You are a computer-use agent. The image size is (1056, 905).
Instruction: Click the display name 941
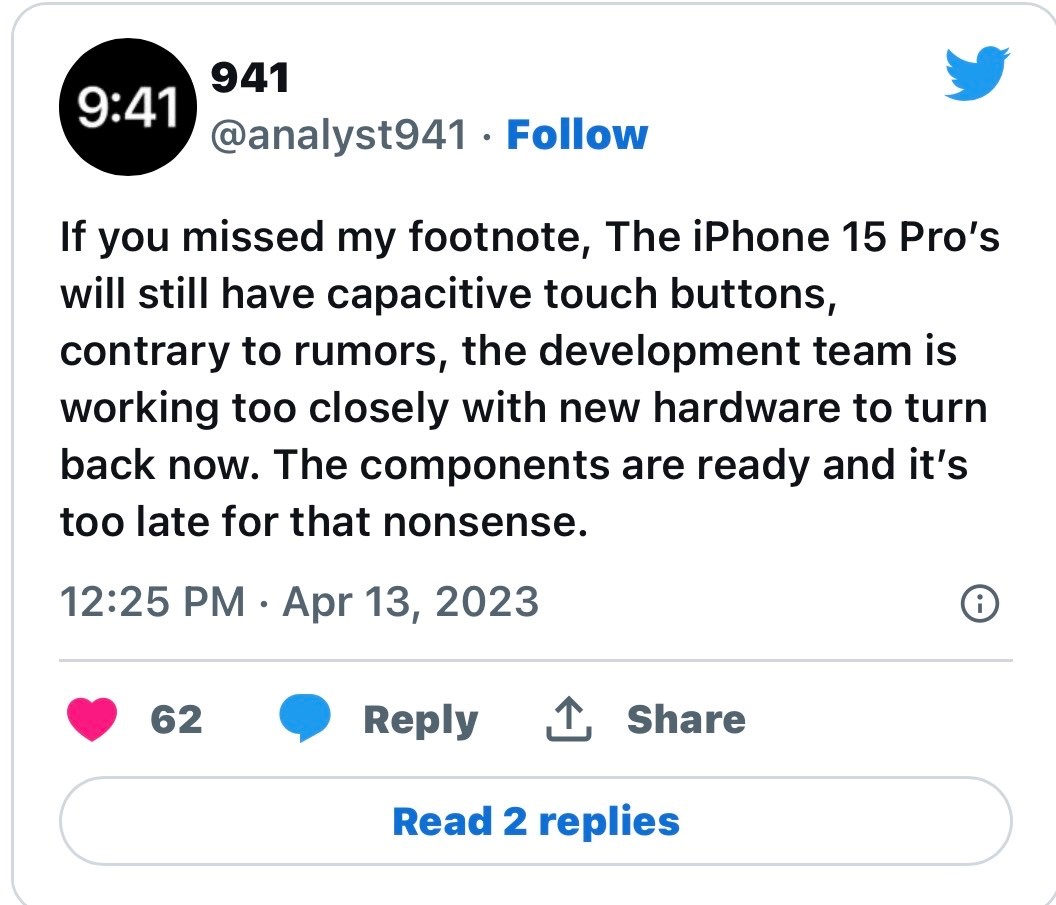click(249, 79)
